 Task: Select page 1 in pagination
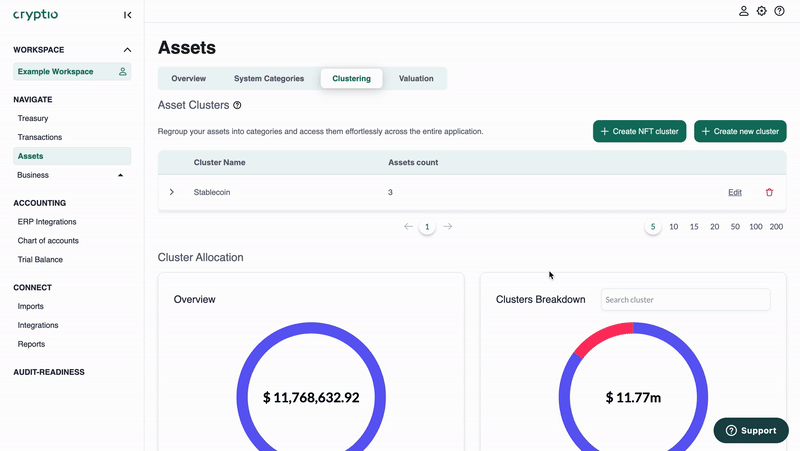427,227
